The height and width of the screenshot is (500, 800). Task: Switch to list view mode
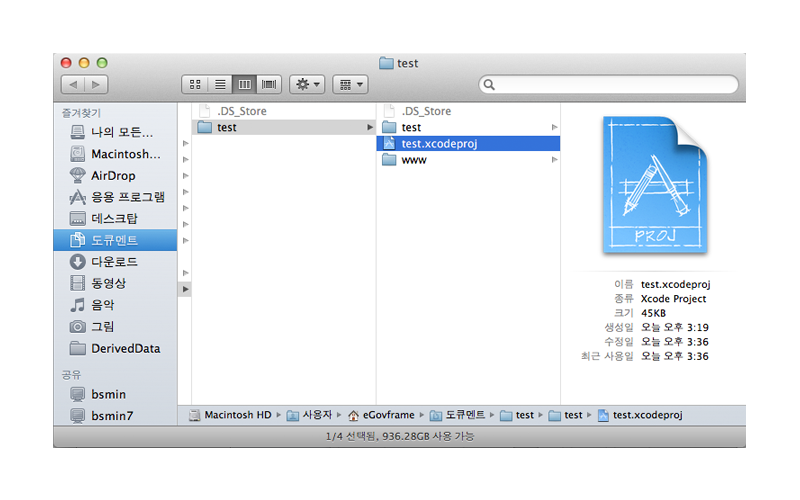pos(220,85)
